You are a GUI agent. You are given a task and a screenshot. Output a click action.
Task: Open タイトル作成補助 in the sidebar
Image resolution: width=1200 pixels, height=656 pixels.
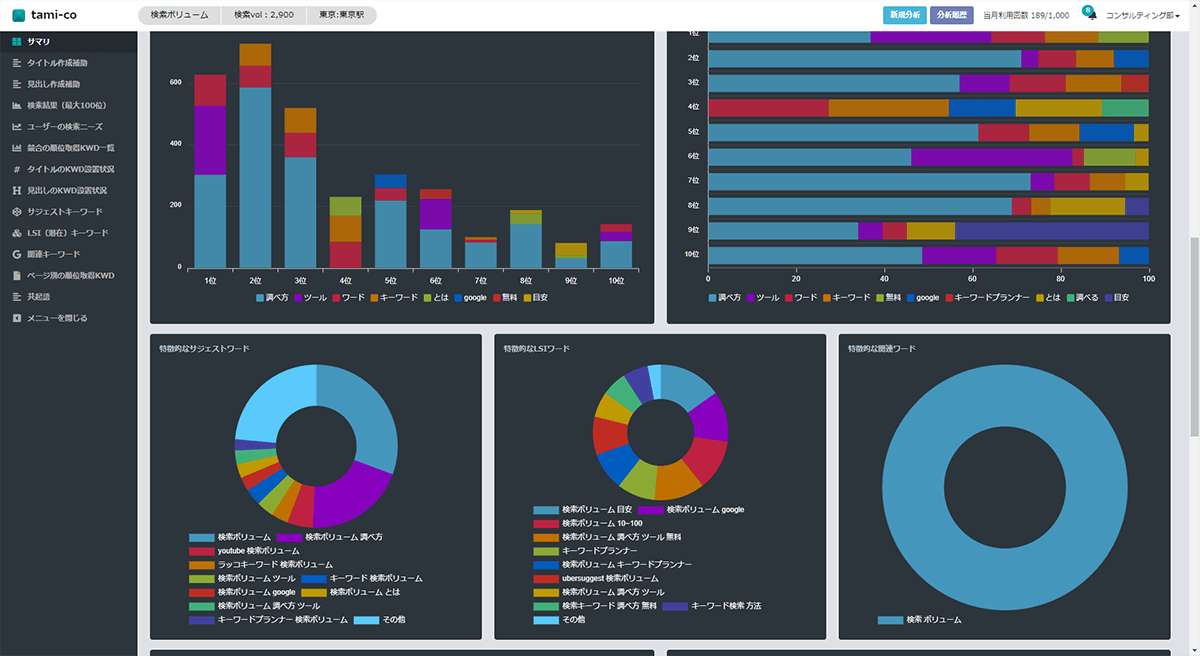[63, 63]
